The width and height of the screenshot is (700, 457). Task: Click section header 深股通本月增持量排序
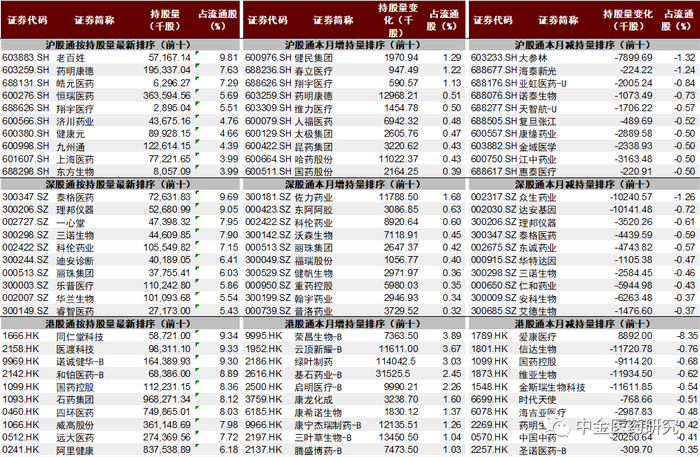[353, 184]
